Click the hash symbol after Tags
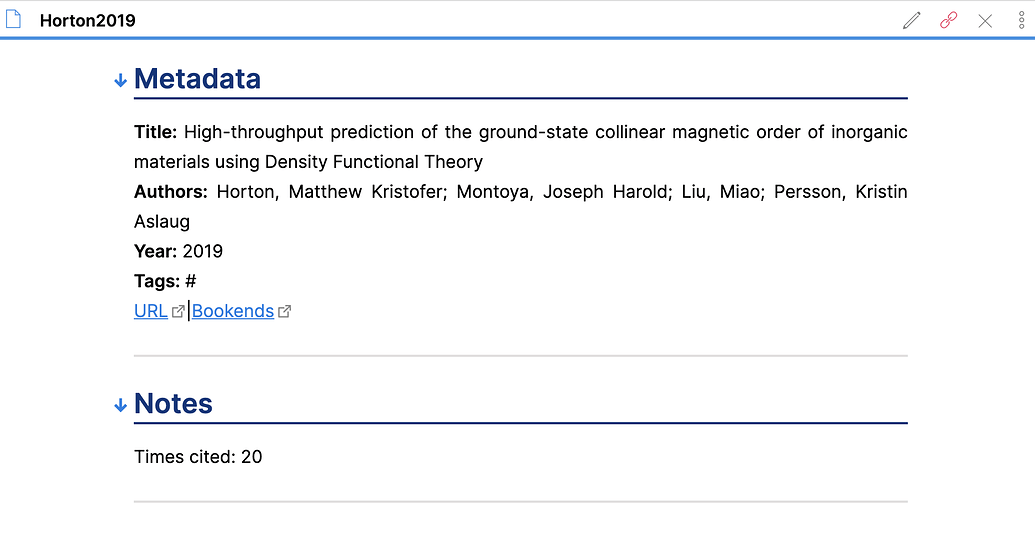This screenshot has height=558, width=1035. click(191, 281)
